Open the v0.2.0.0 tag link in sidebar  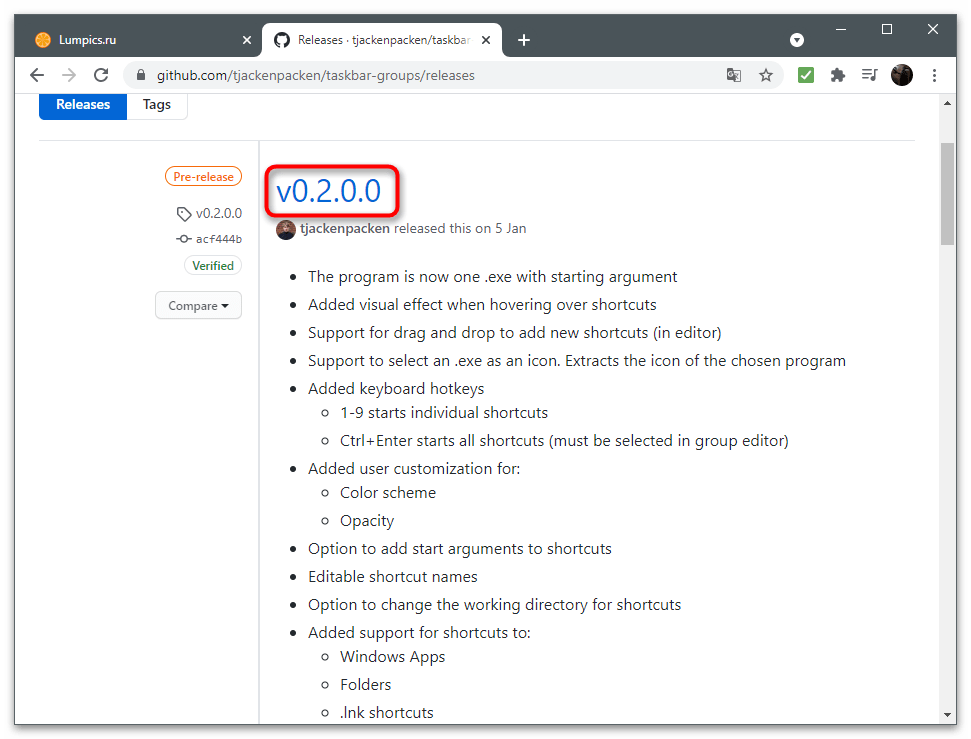[x=219, y=214]
